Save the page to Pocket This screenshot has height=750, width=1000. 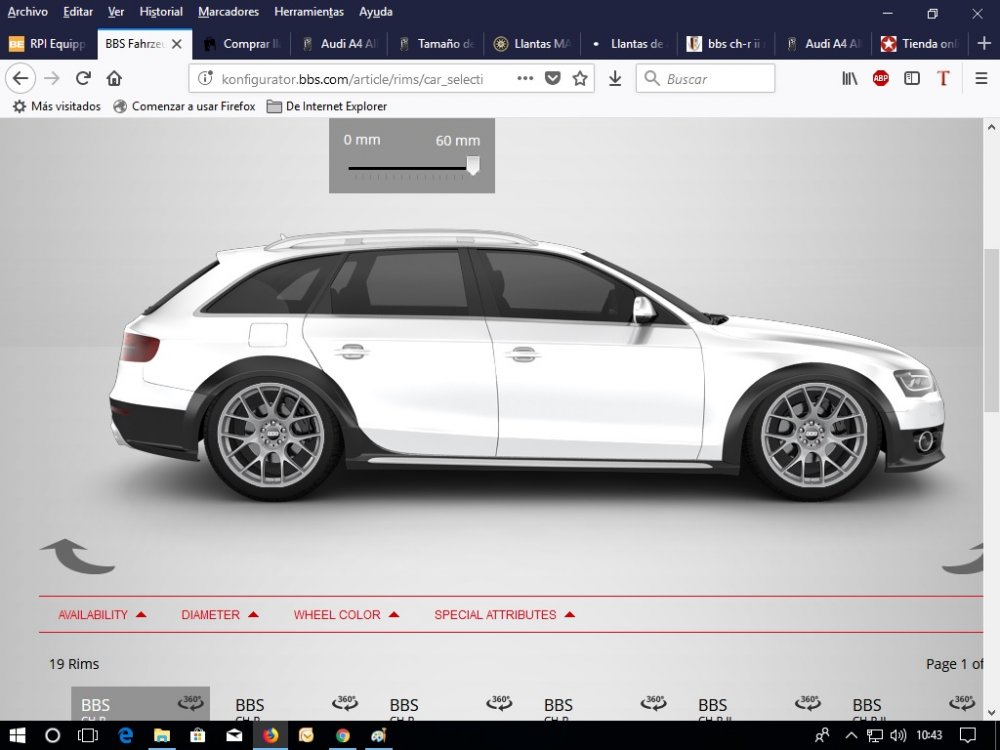coord(552,78)
